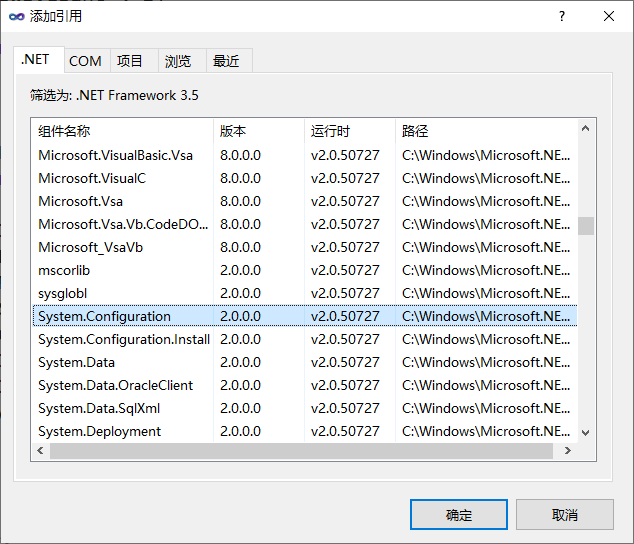The height and width of the screenshot is (544, 634).
Task: Open the 浏览 tab
Action: pyautogui.click(x=182, y=61)
